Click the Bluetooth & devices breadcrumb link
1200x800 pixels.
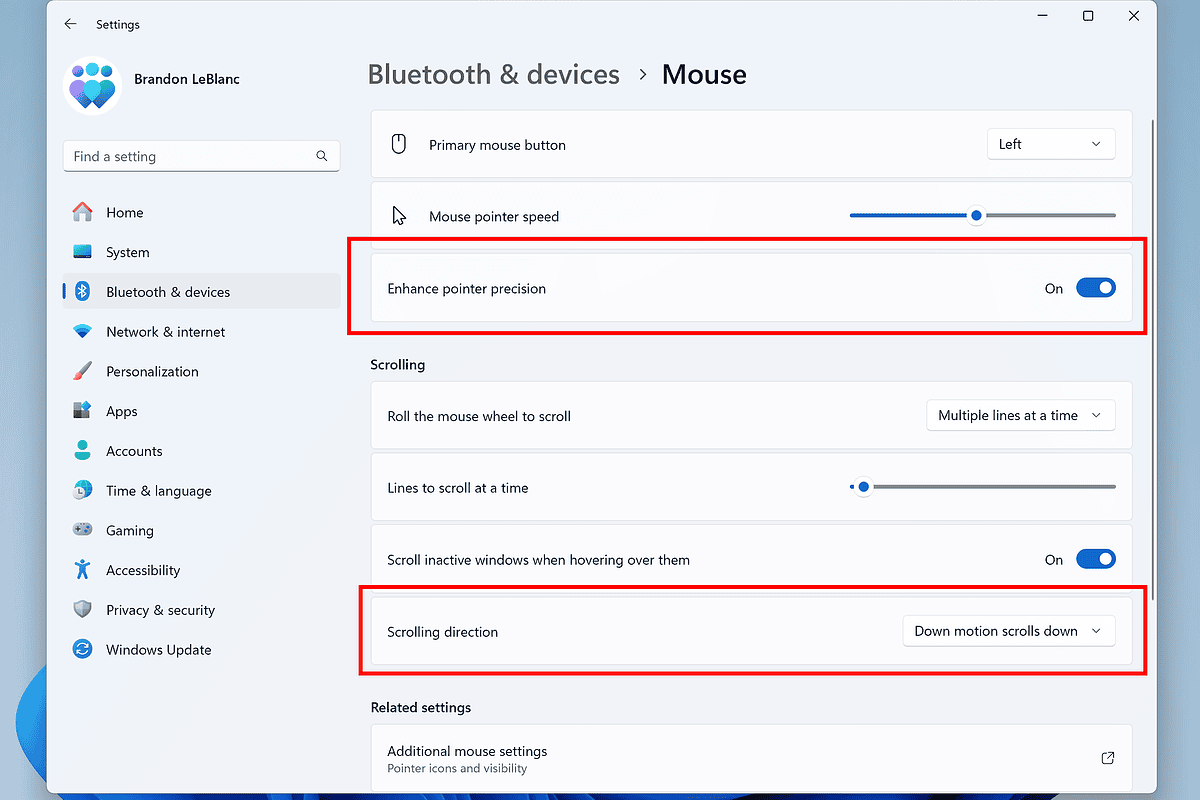click(494, 75)
